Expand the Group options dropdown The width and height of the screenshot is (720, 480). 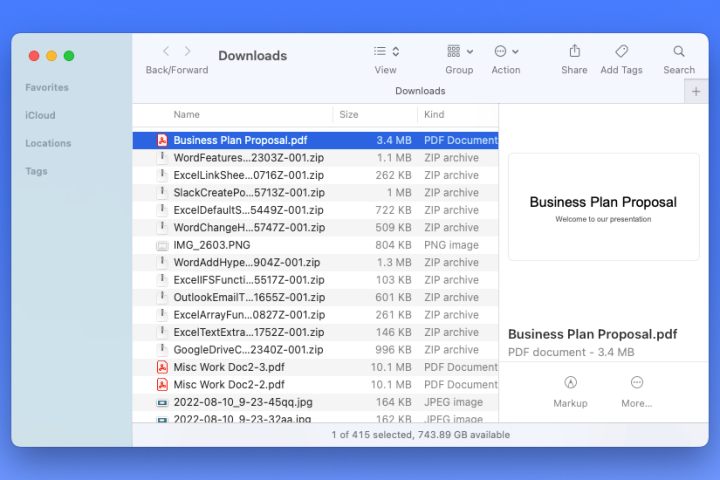(x=460, y=51)
